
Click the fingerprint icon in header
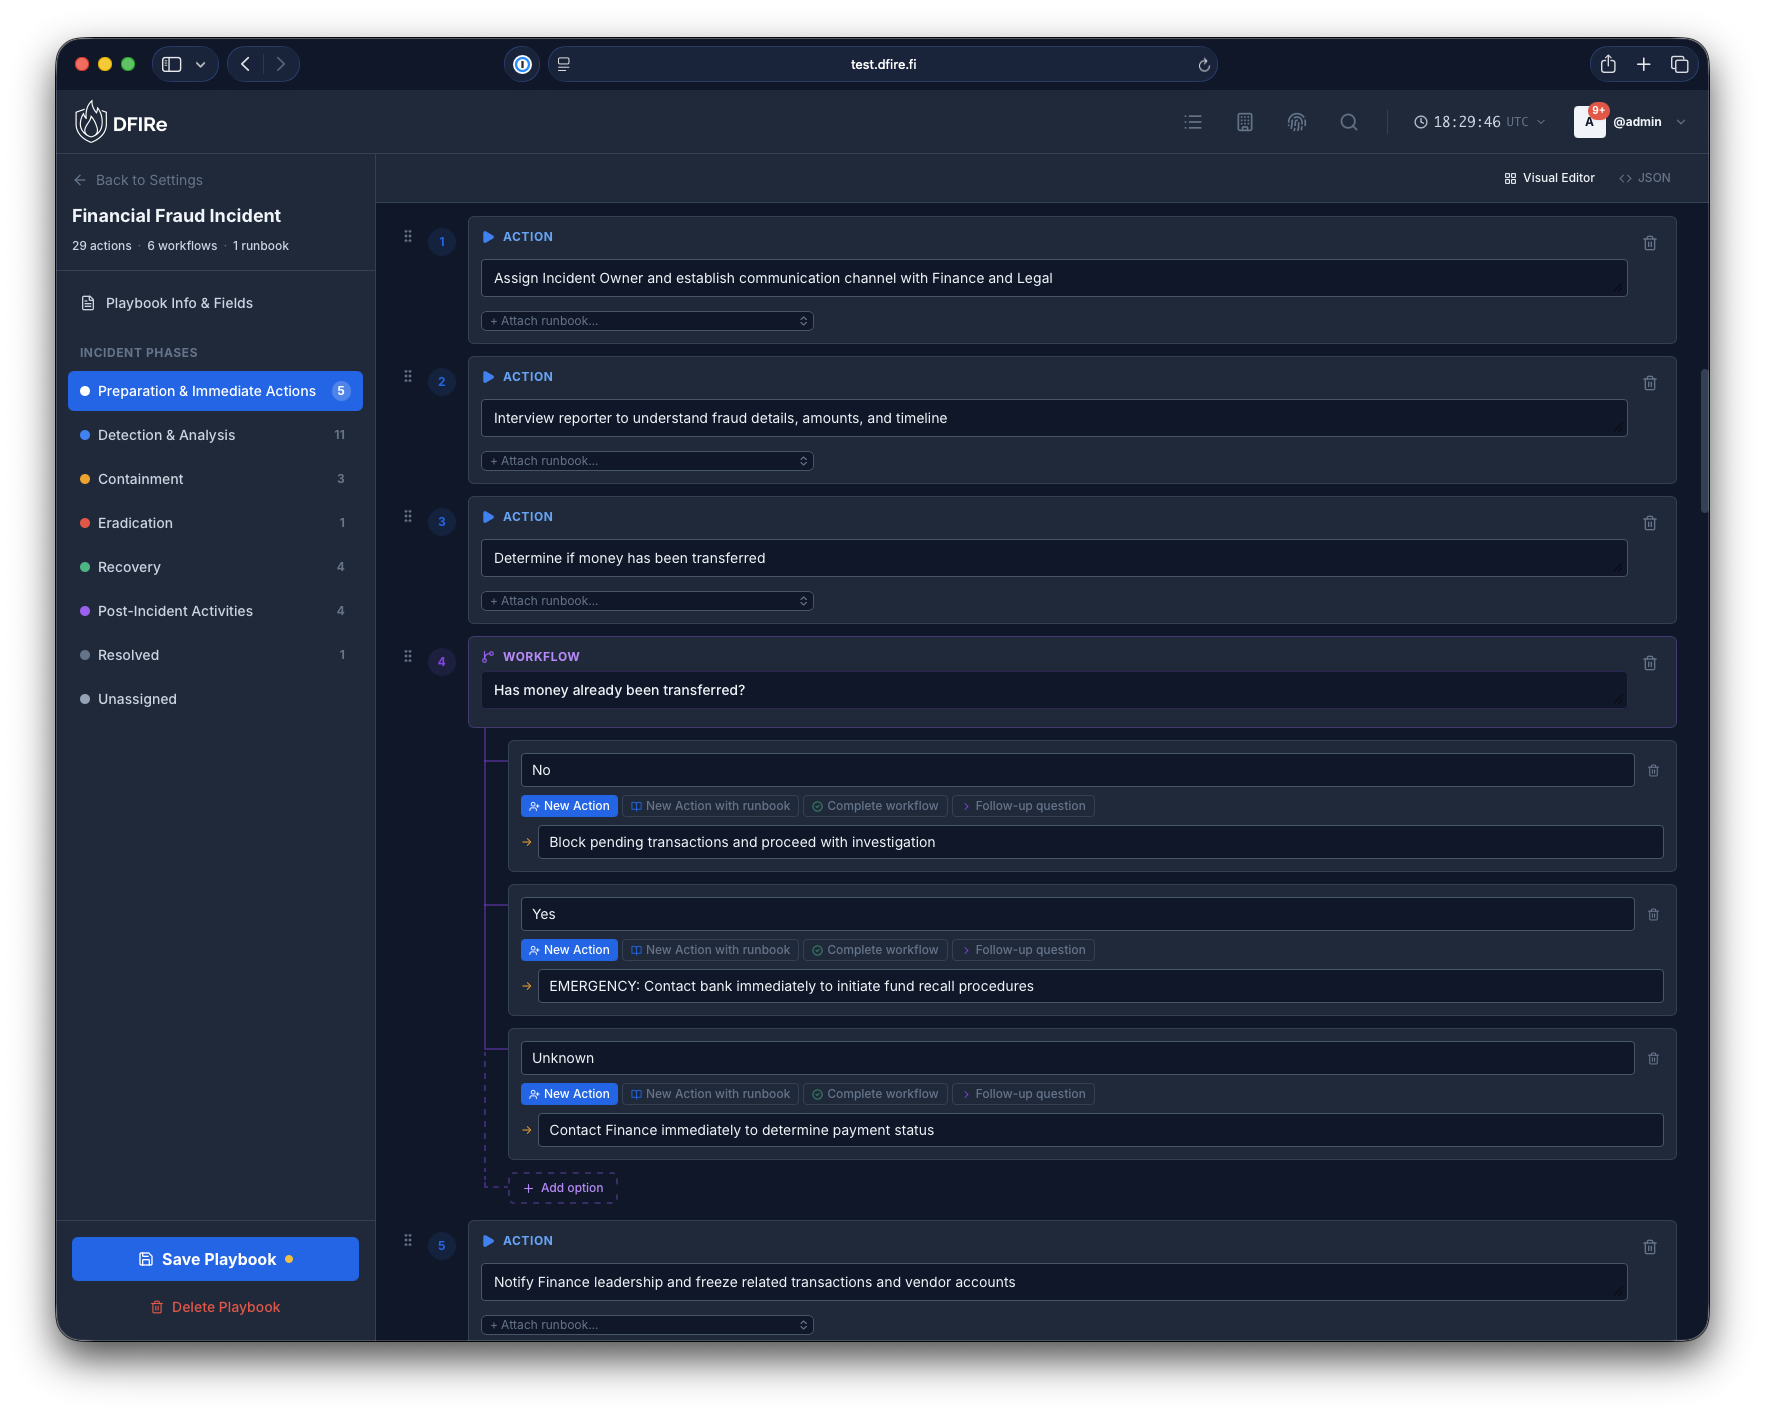(1297, 122)
